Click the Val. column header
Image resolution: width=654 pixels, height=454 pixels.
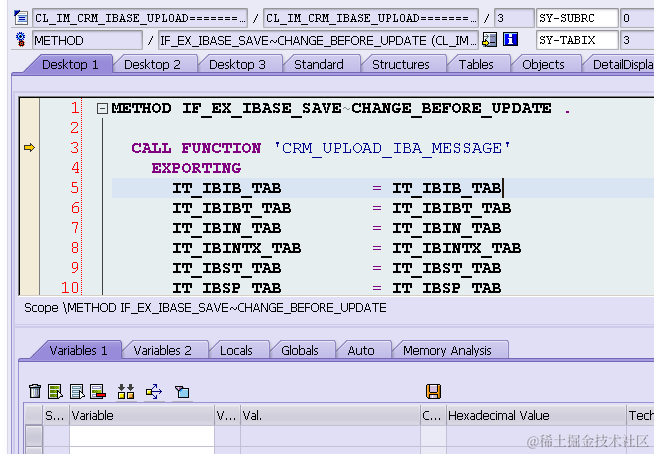click(330, 416)
